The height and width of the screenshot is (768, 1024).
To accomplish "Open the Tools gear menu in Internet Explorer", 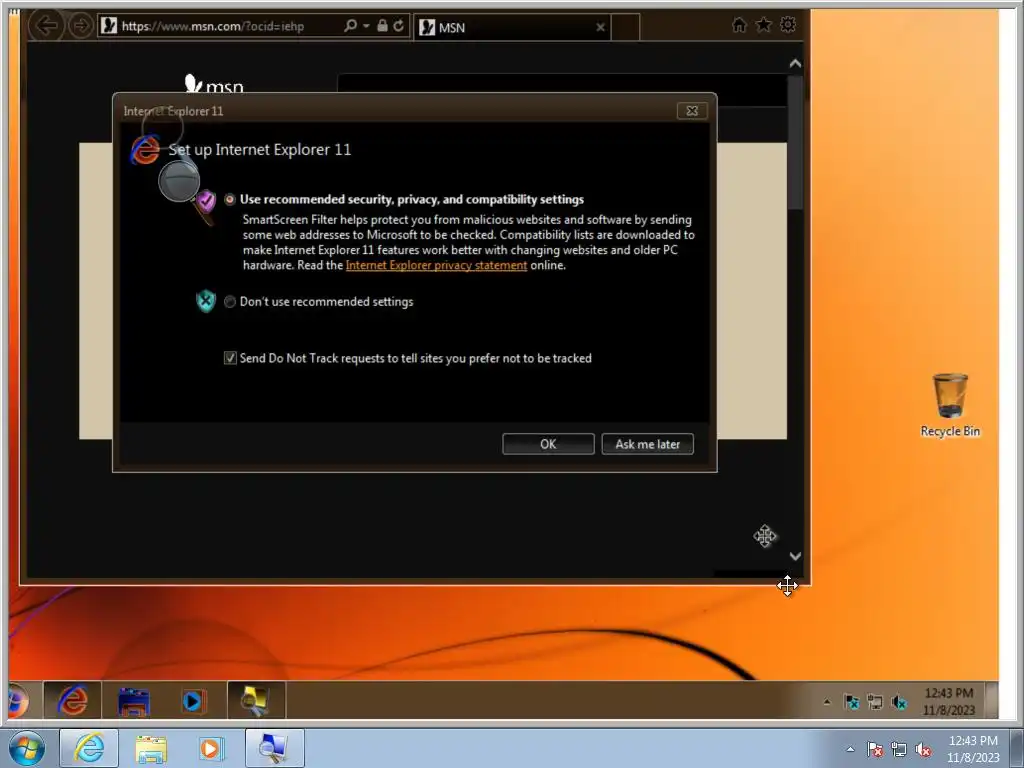I will click(788, 25).
